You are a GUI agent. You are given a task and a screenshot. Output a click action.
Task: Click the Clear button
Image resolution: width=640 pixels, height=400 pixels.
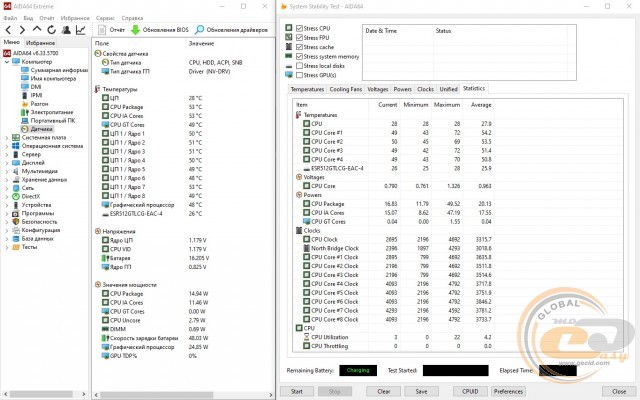pyautogui.click(x=384, y=391)
